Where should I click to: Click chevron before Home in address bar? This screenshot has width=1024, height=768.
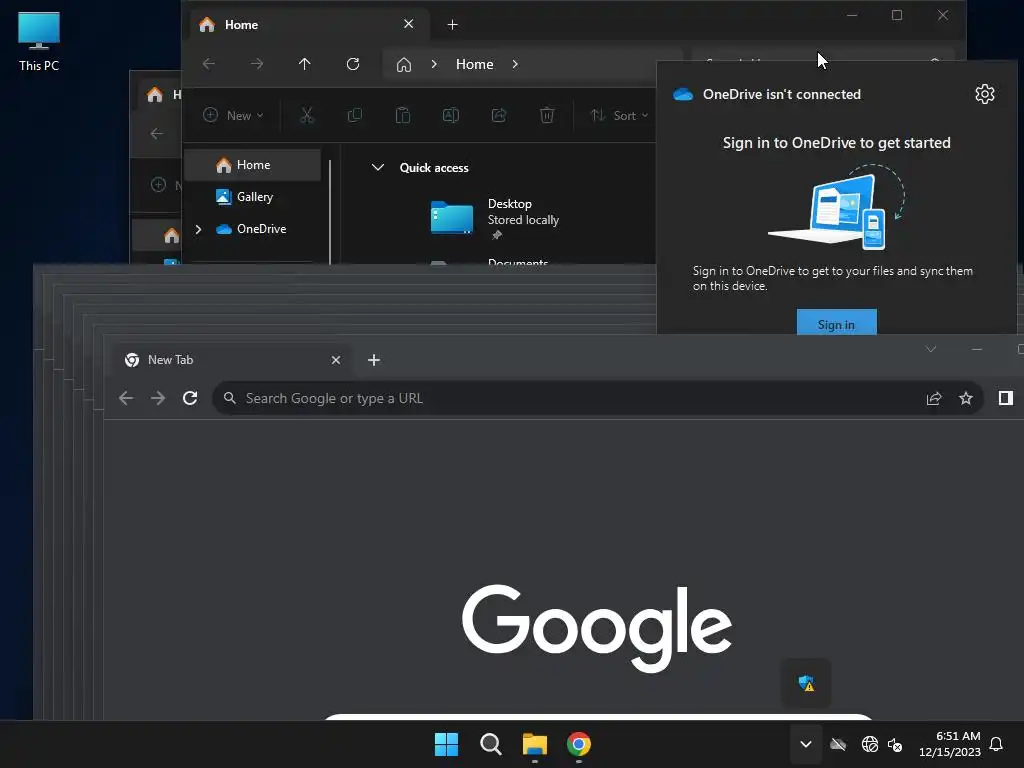(x=434, y=64)
